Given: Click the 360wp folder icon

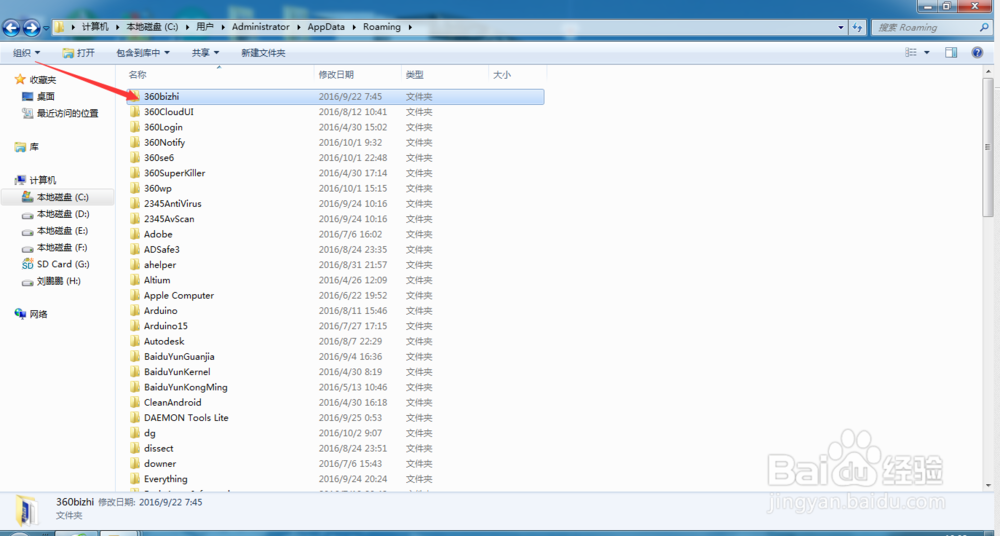Looking at the screenshot, I should pyautogui.click(x=135, y=188).
